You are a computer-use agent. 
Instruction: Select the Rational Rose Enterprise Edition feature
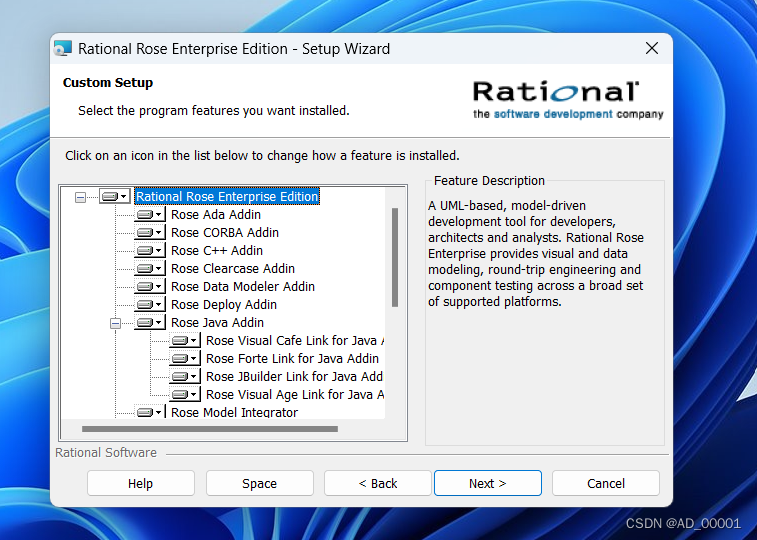(x=227, y=196)
